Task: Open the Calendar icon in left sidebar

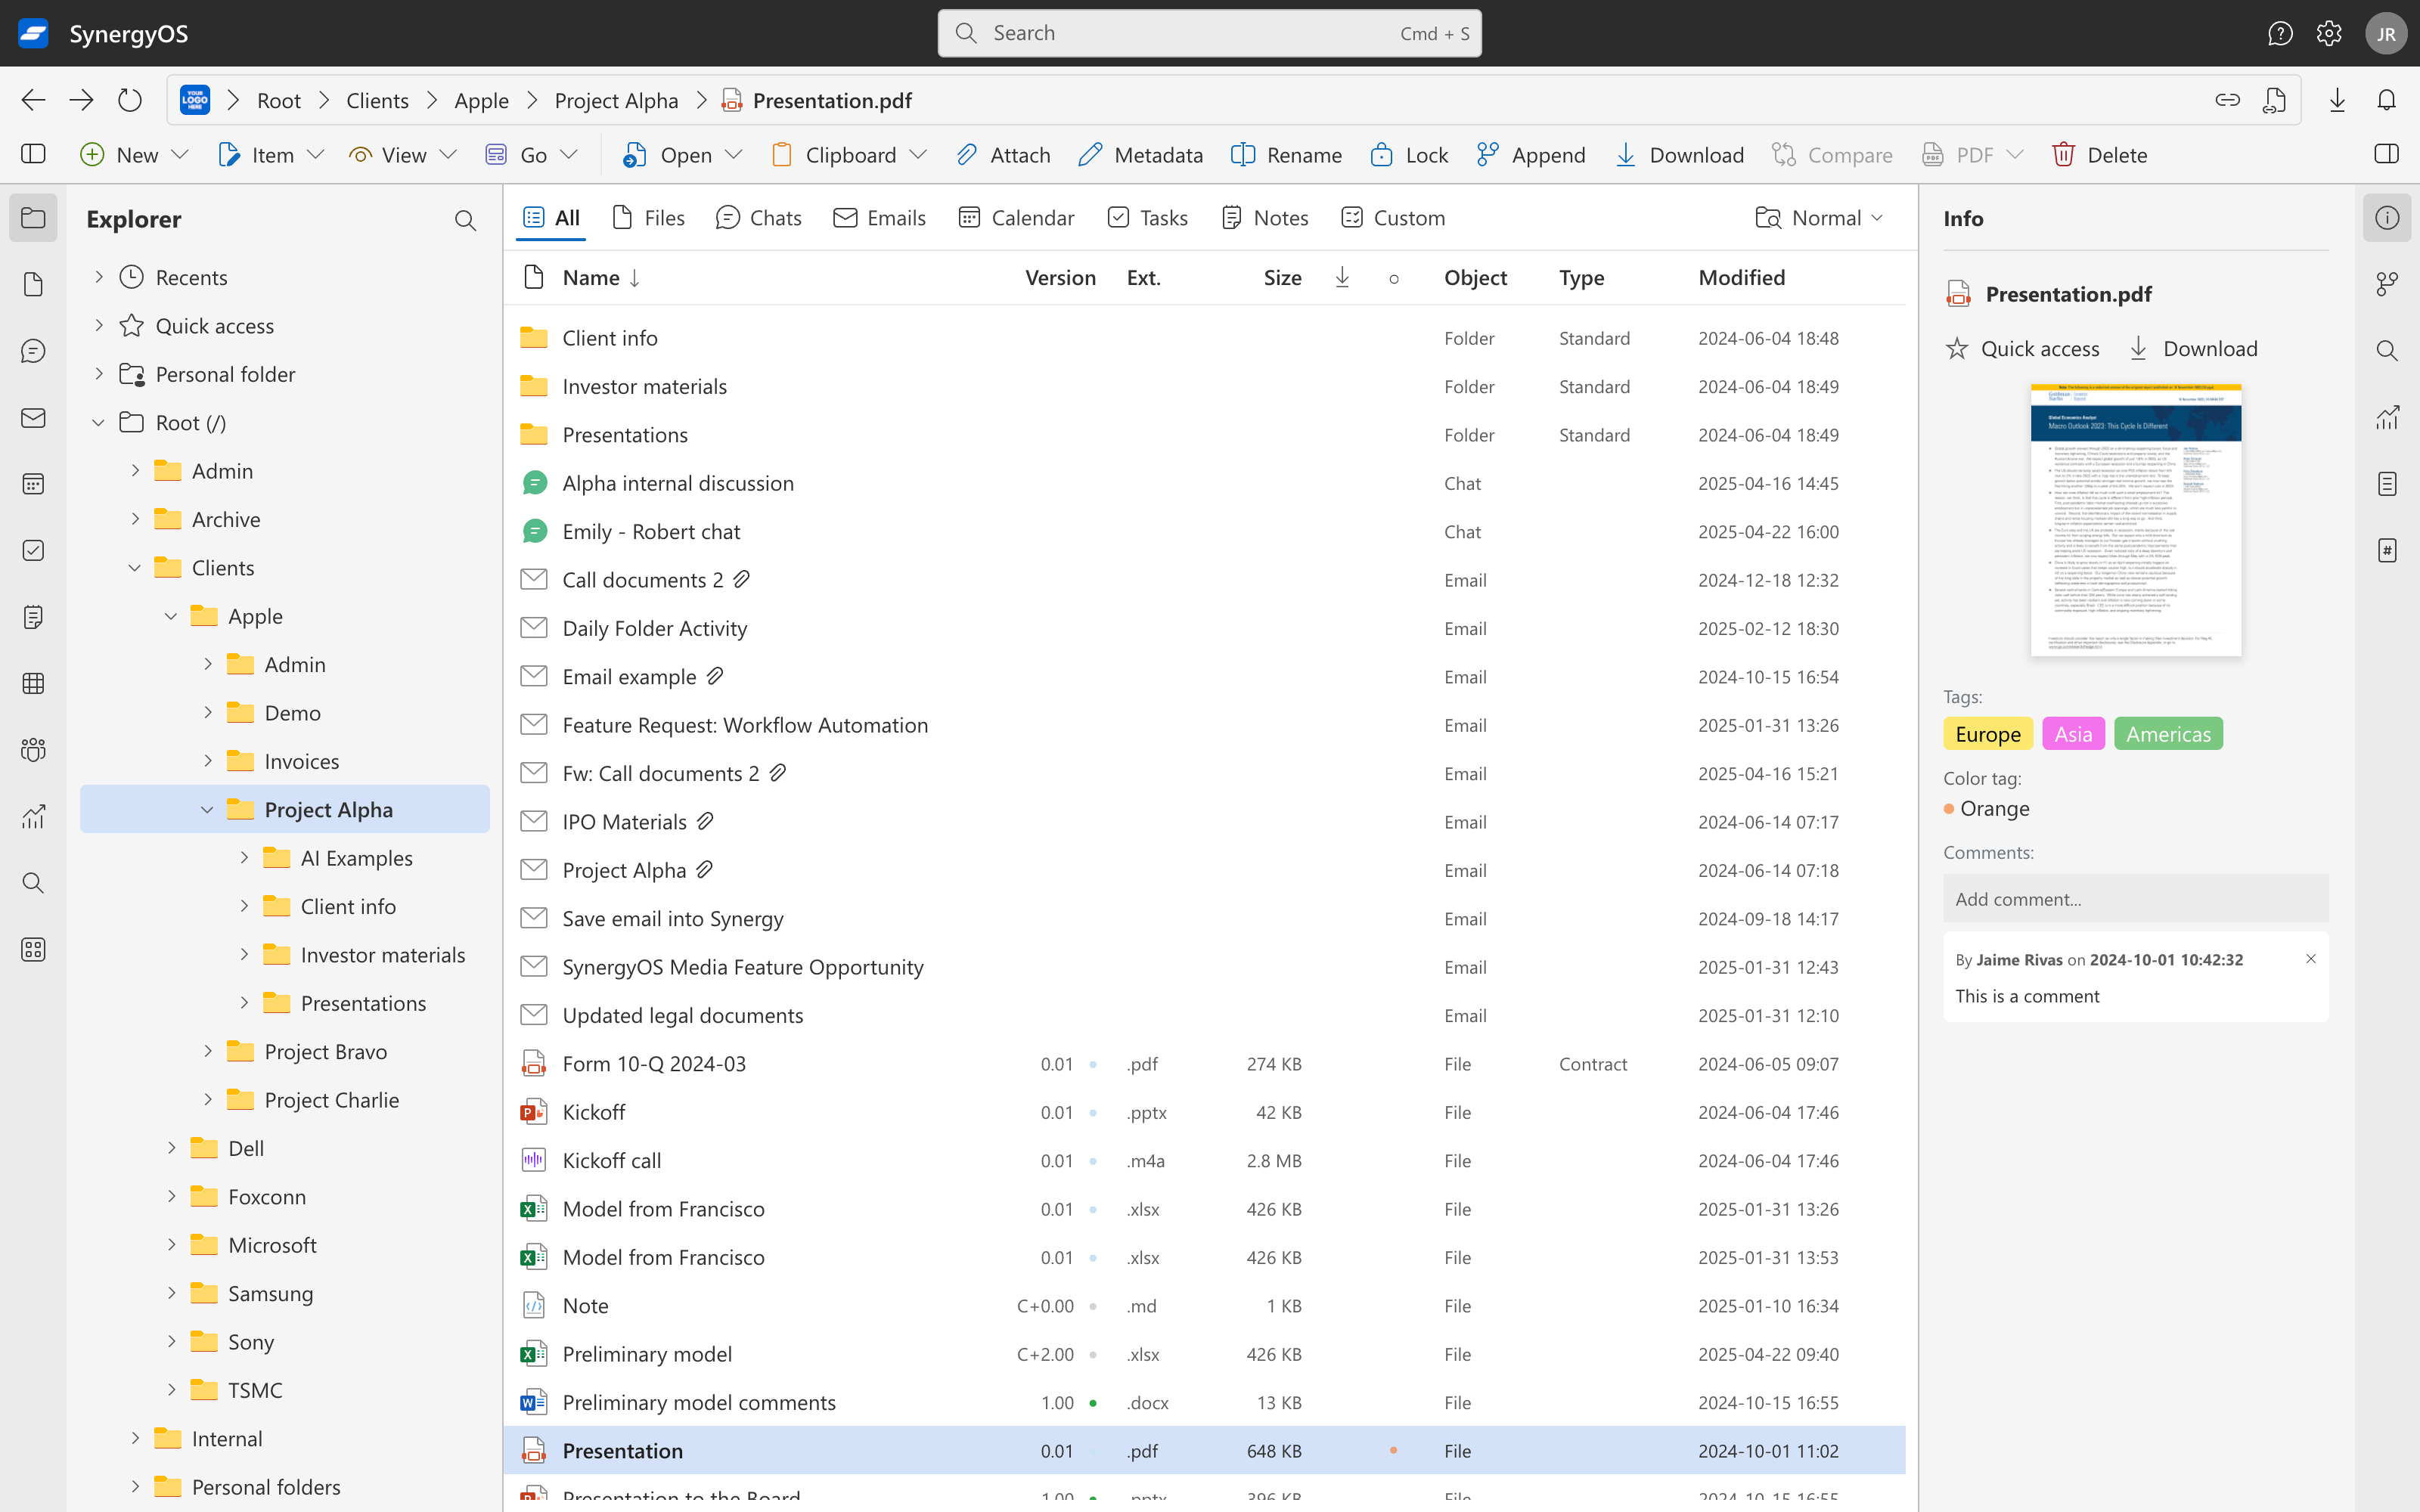Action: (x=33, y=484)
